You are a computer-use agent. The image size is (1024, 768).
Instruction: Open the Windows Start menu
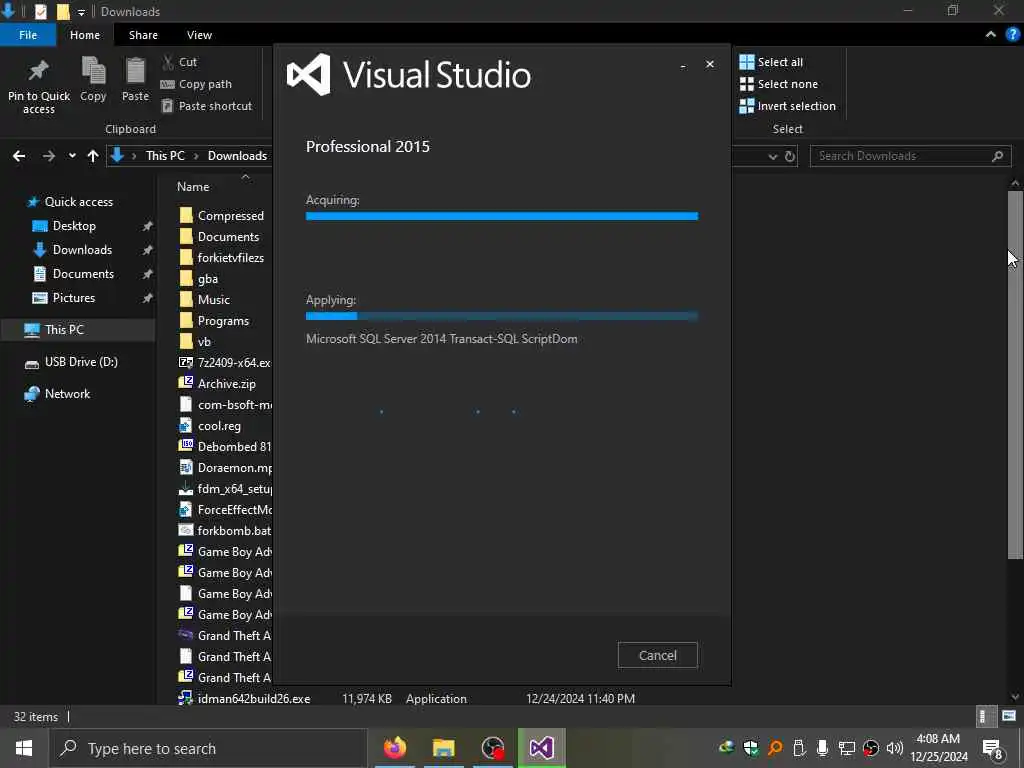pyautogui.click(x=24, y=748)
